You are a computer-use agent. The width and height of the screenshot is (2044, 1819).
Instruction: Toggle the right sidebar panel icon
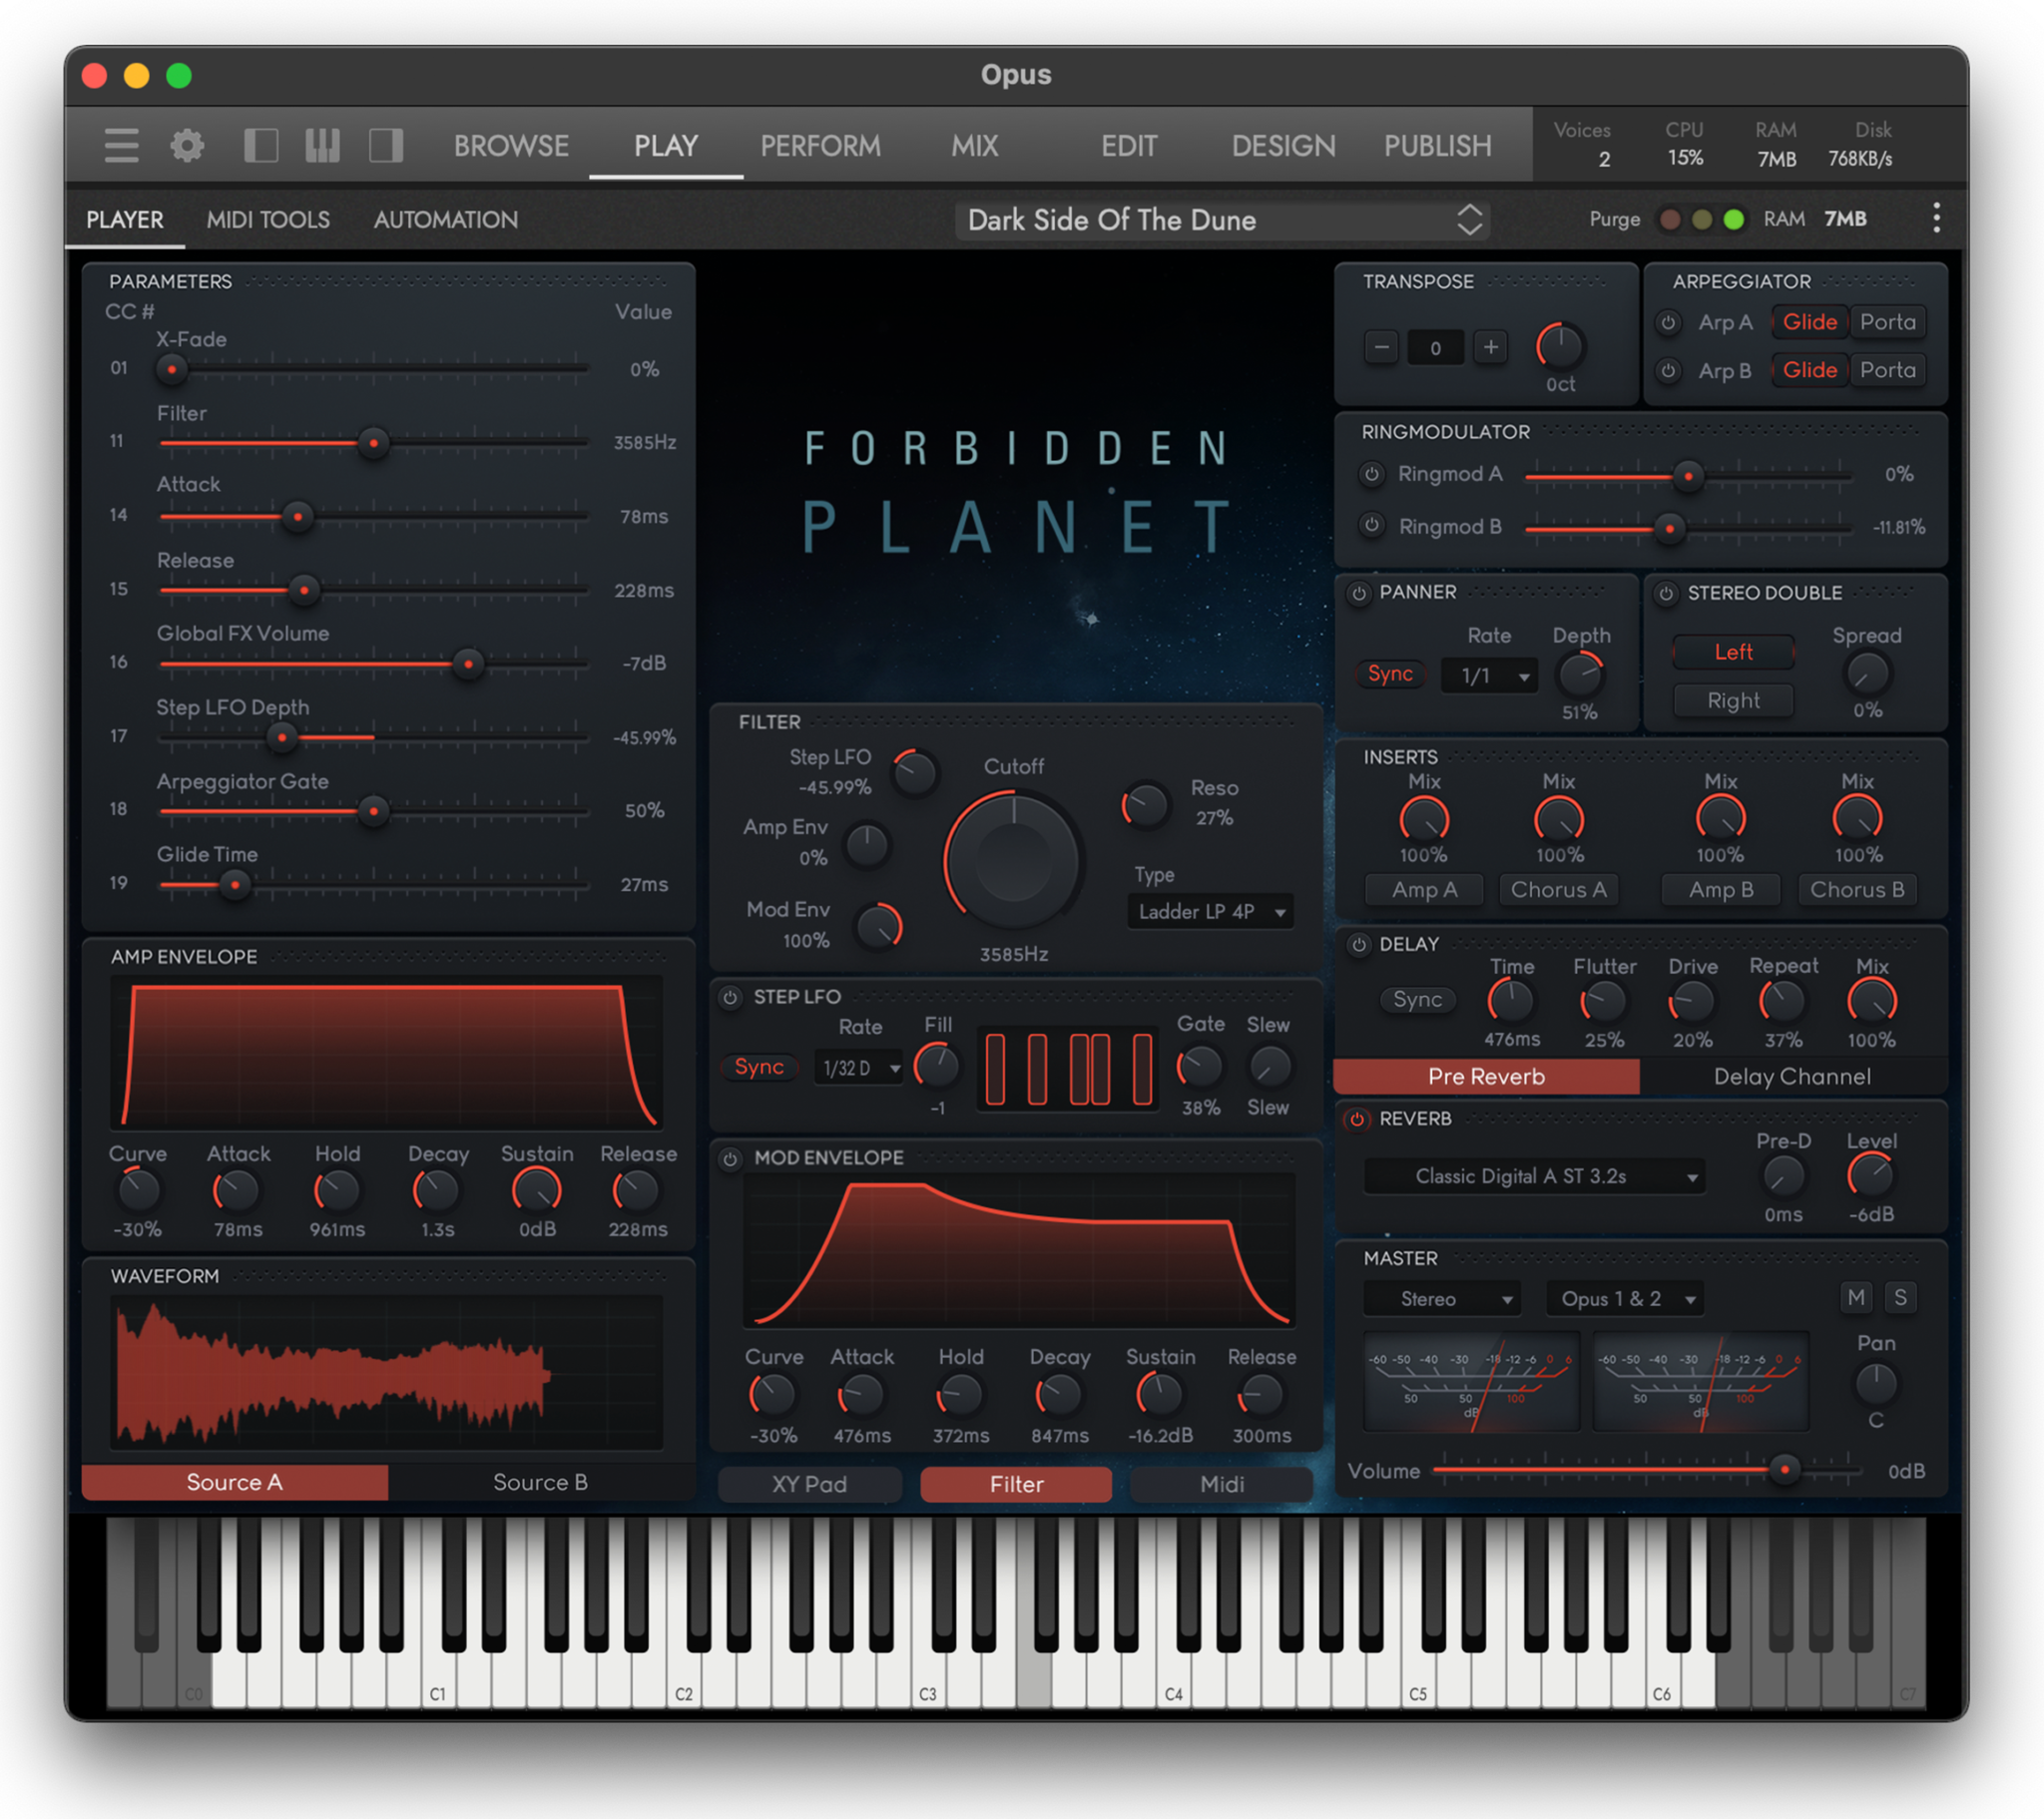point(386,146)
